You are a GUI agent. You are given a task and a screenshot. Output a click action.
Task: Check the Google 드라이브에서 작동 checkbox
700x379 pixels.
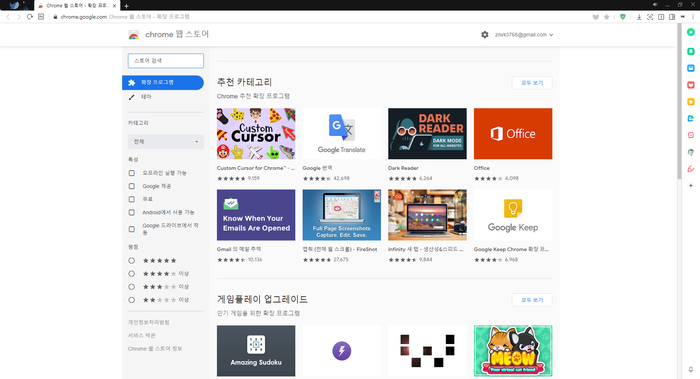(x=132, y=229)
